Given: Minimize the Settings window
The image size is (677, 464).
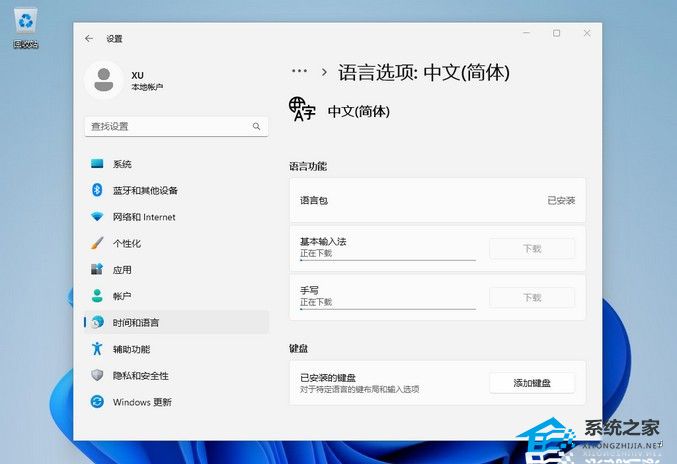Looking at the screenshot, I should pos(527,33).
